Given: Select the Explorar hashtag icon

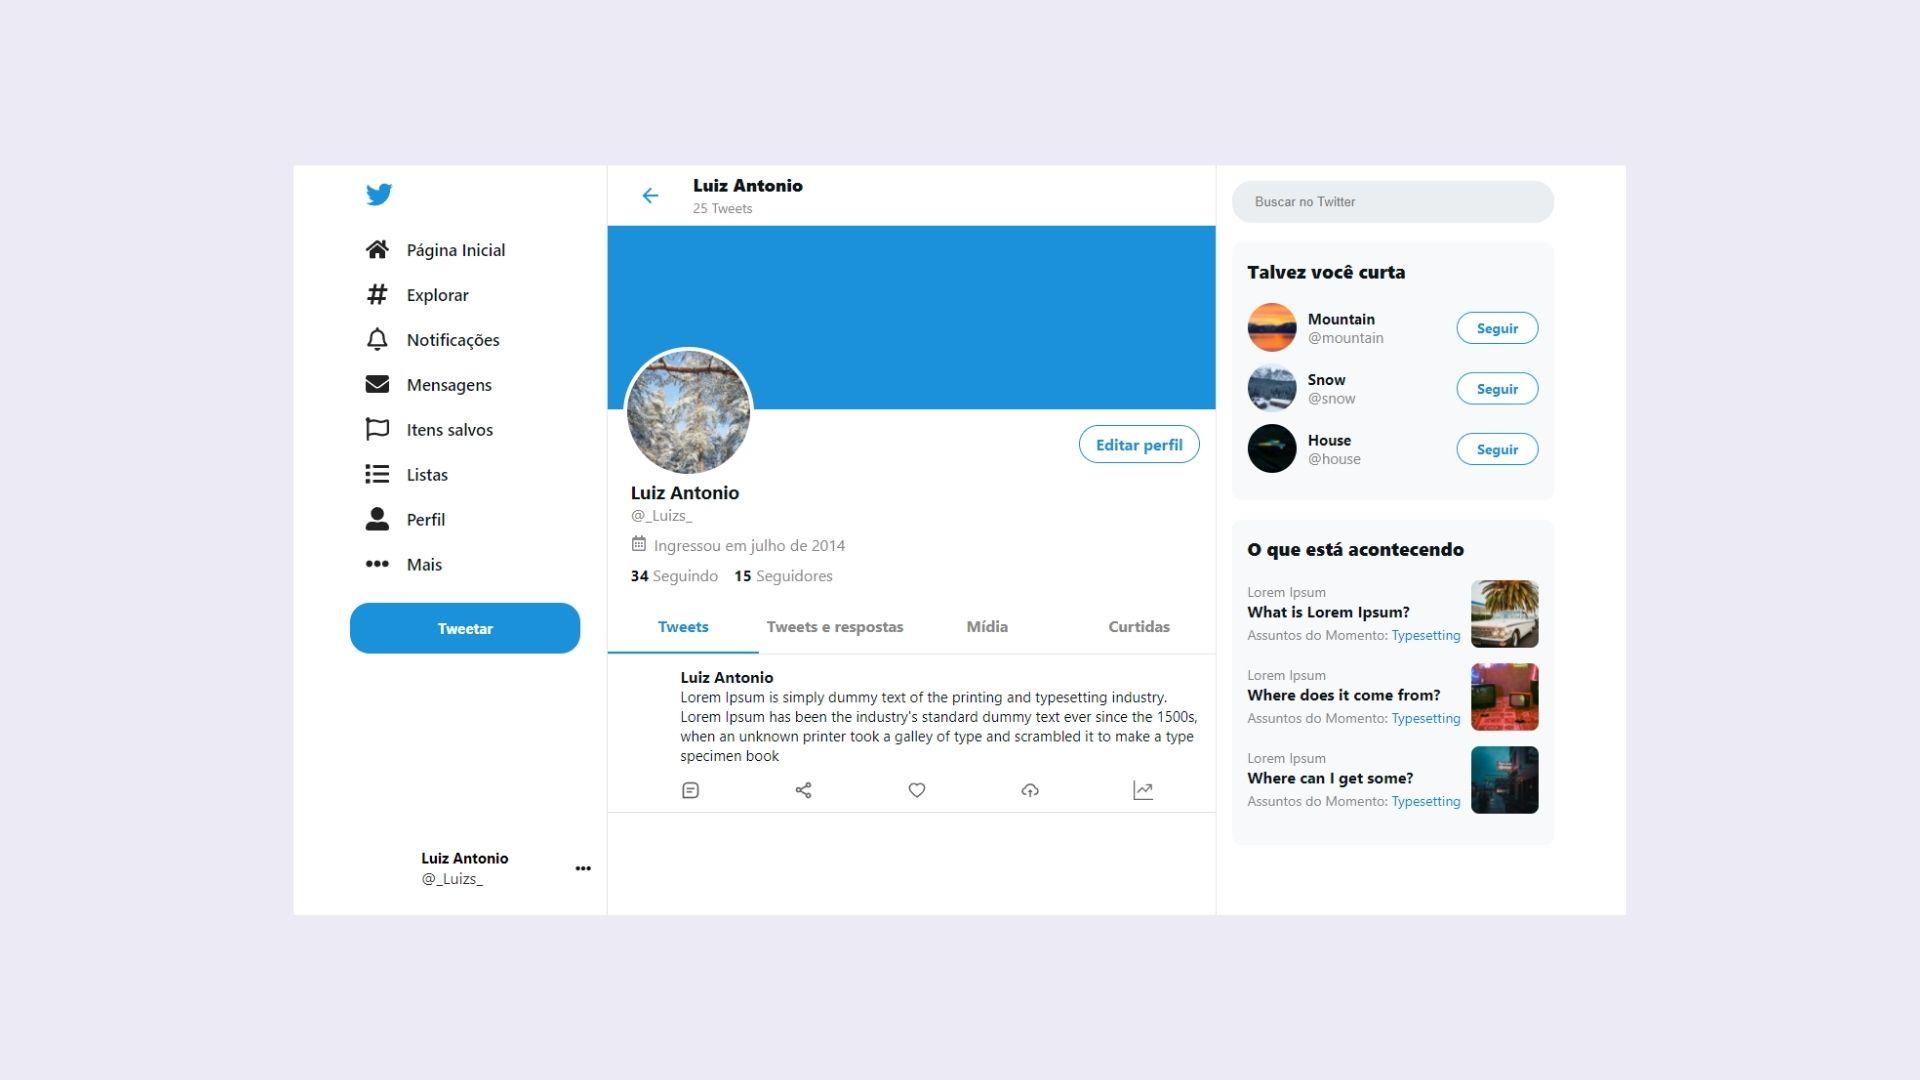Looking at the screenshot, I should (378, 293).
